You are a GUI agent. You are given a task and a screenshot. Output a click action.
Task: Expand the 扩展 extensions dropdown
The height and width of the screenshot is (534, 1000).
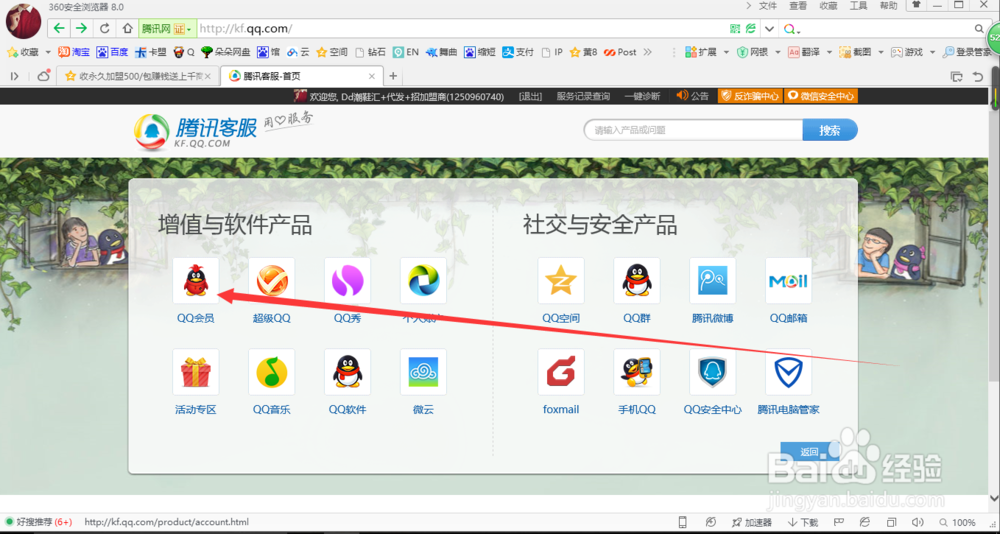(726, 52)
